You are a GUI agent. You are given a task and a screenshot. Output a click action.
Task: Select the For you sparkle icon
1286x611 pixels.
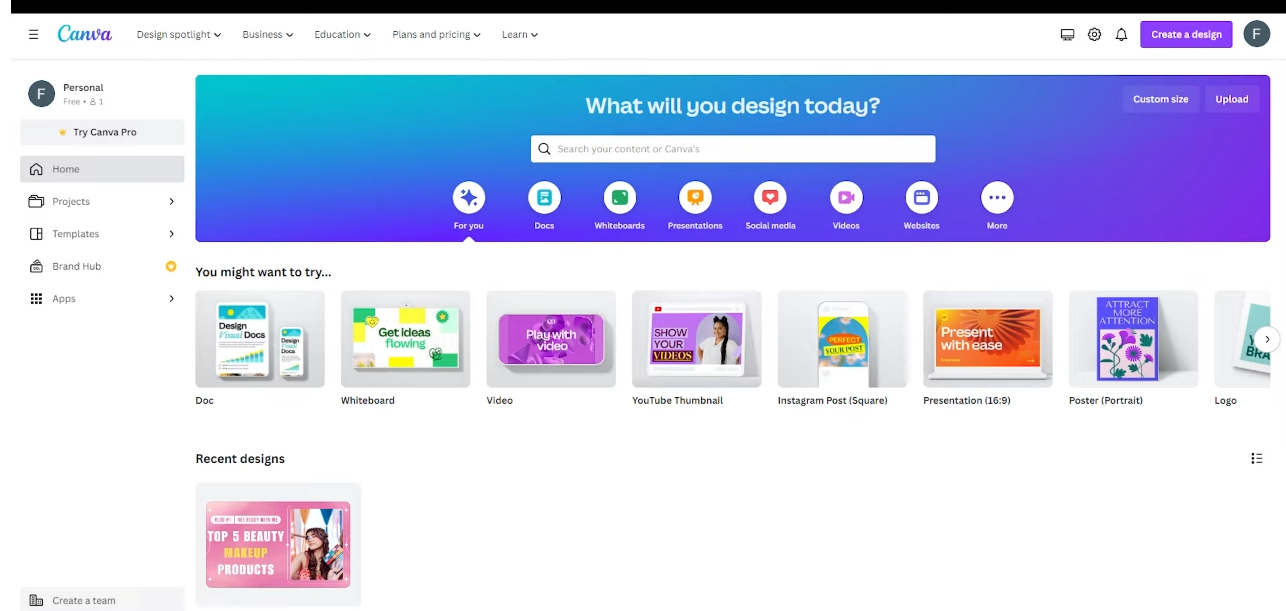[x=468, y=197]
